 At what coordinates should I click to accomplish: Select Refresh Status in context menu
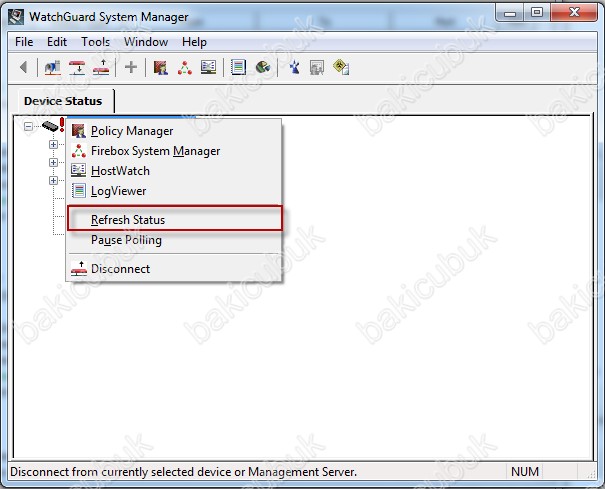(127, 220)
